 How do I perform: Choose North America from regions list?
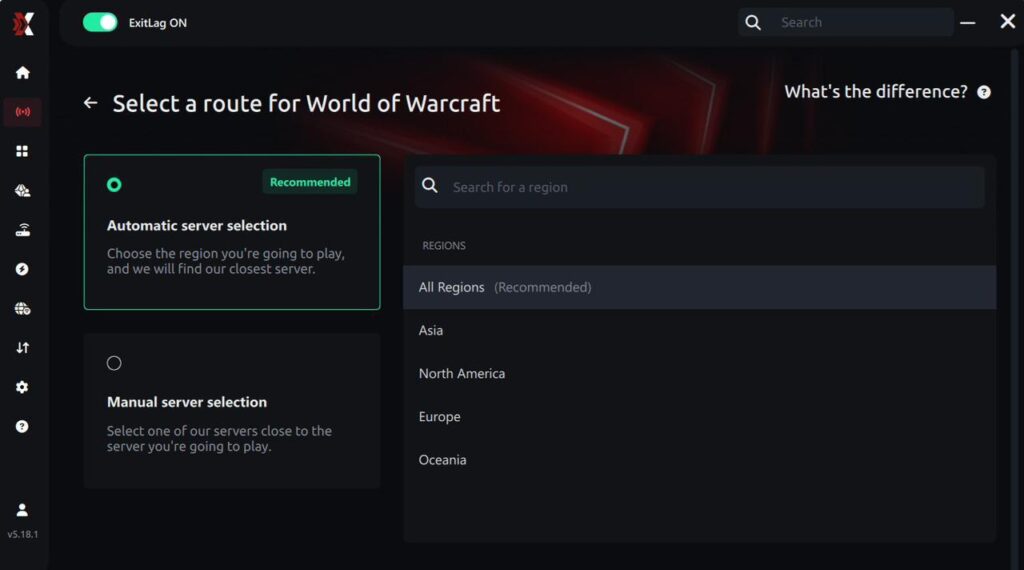click(462, 374)
